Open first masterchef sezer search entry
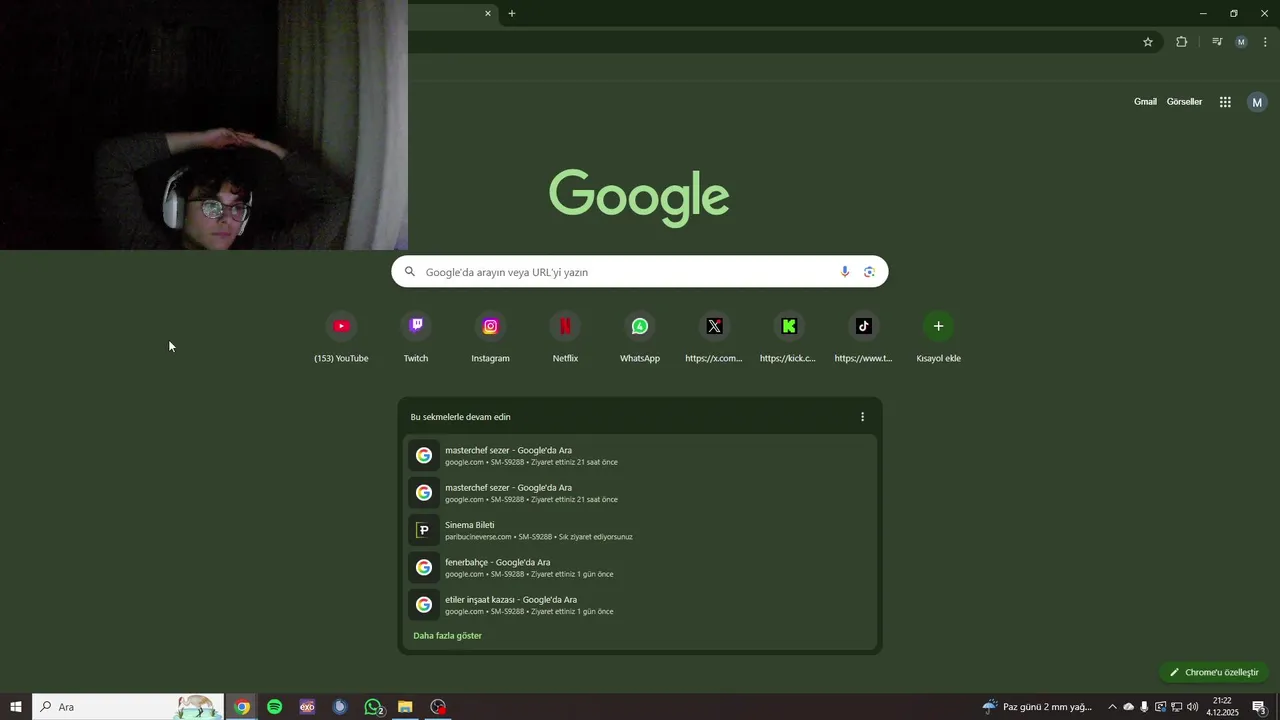 point(640,455)
